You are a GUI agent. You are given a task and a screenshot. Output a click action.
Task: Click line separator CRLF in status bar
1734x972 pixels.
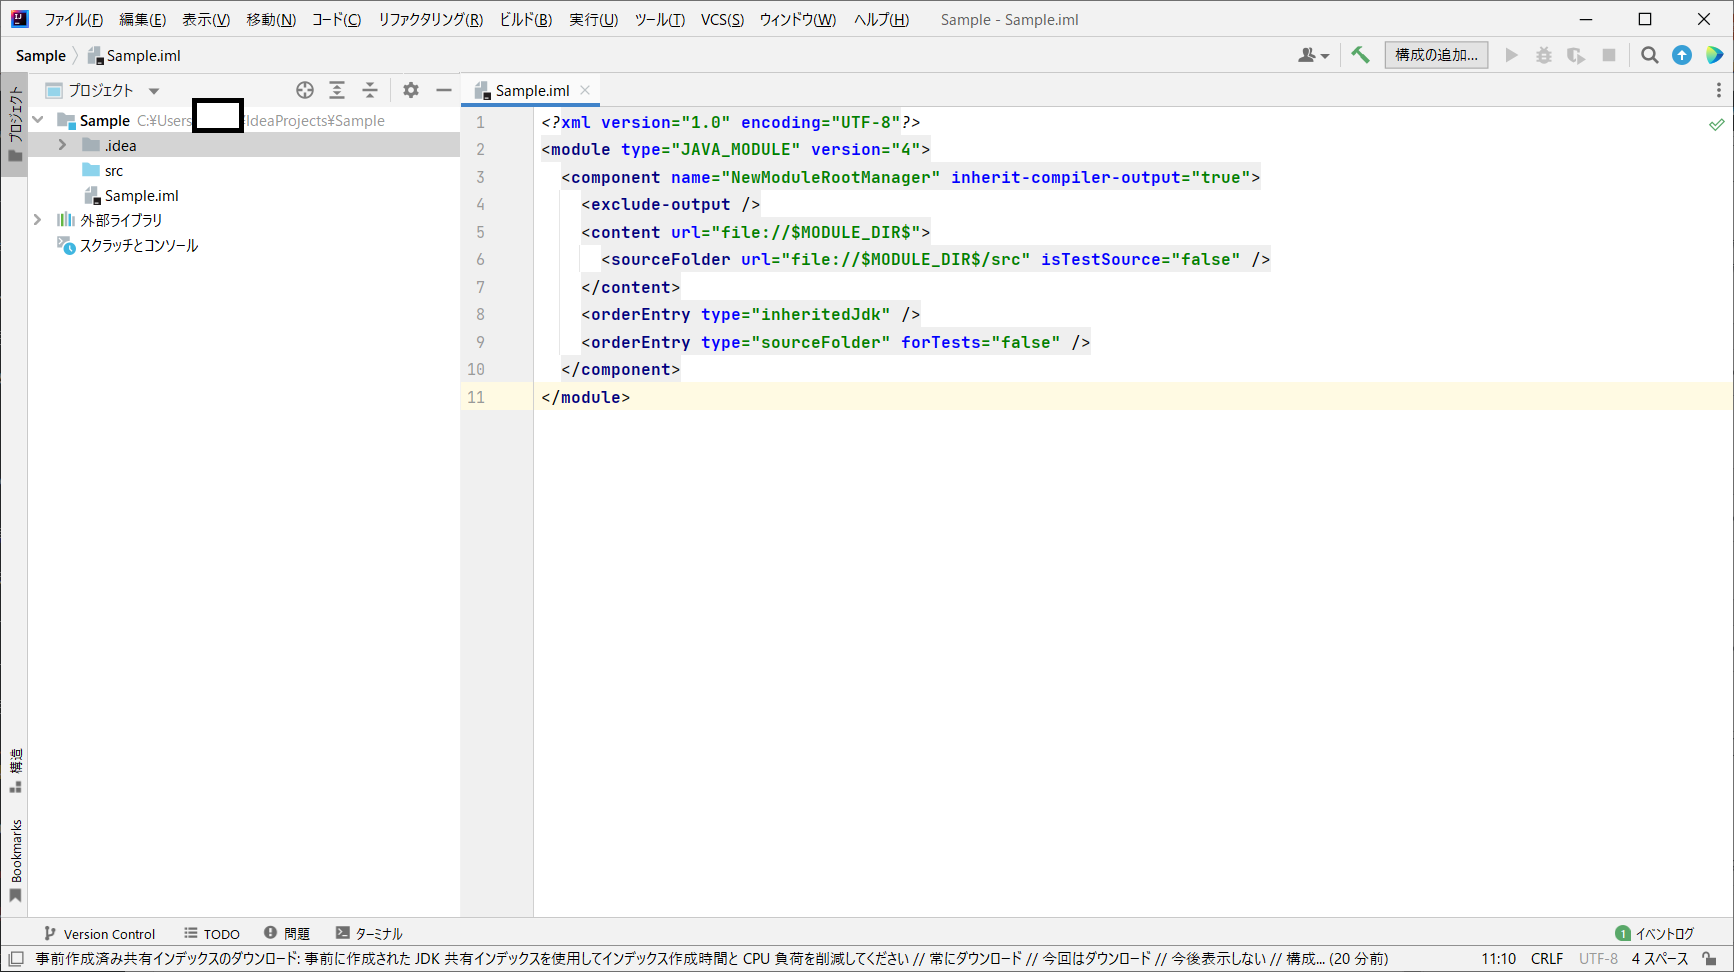[1546, 958]
